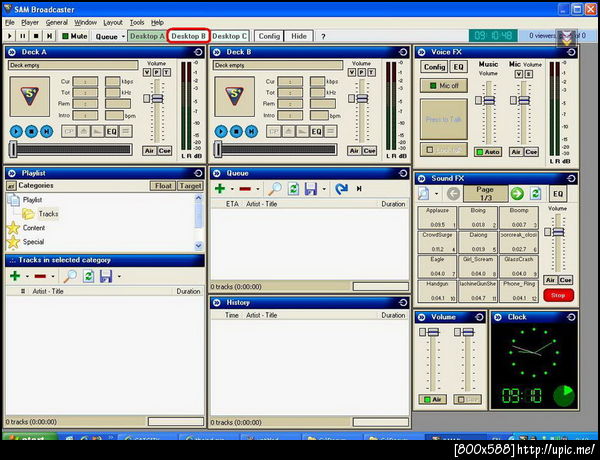Click the main toolbar pause button
Viewport: 600px width, 460px height.
23,36
